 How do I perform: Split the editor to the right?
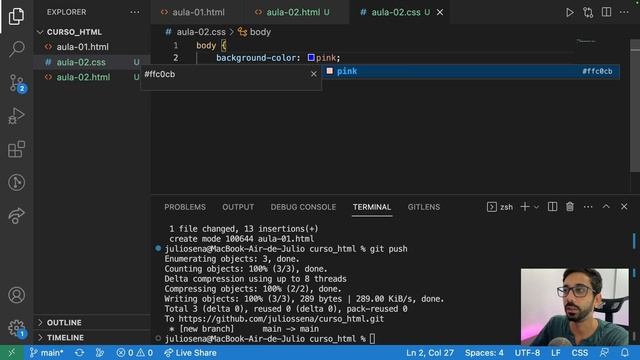(607, 12)
